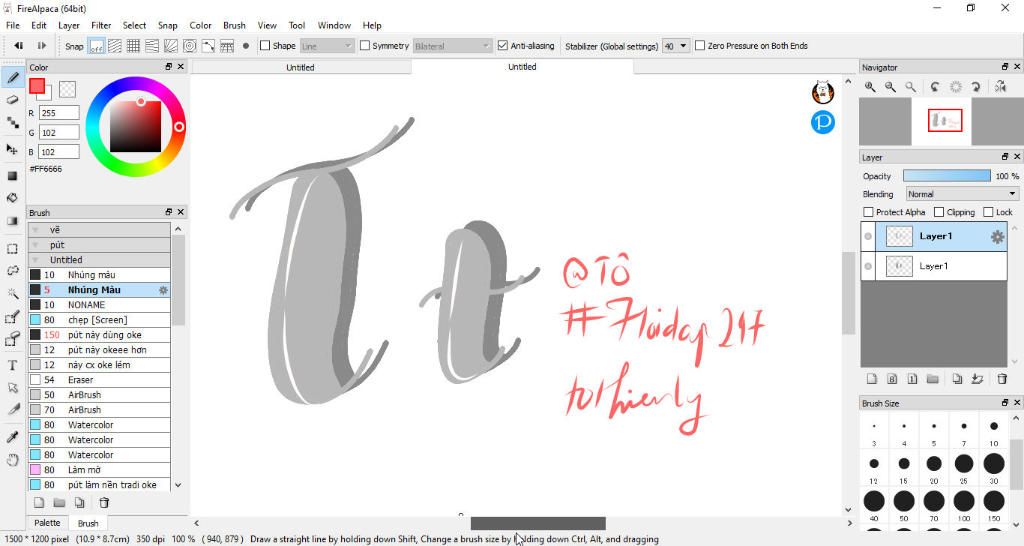1024x546 pixels.
Task: Select the Text tool
Action: 12,365
